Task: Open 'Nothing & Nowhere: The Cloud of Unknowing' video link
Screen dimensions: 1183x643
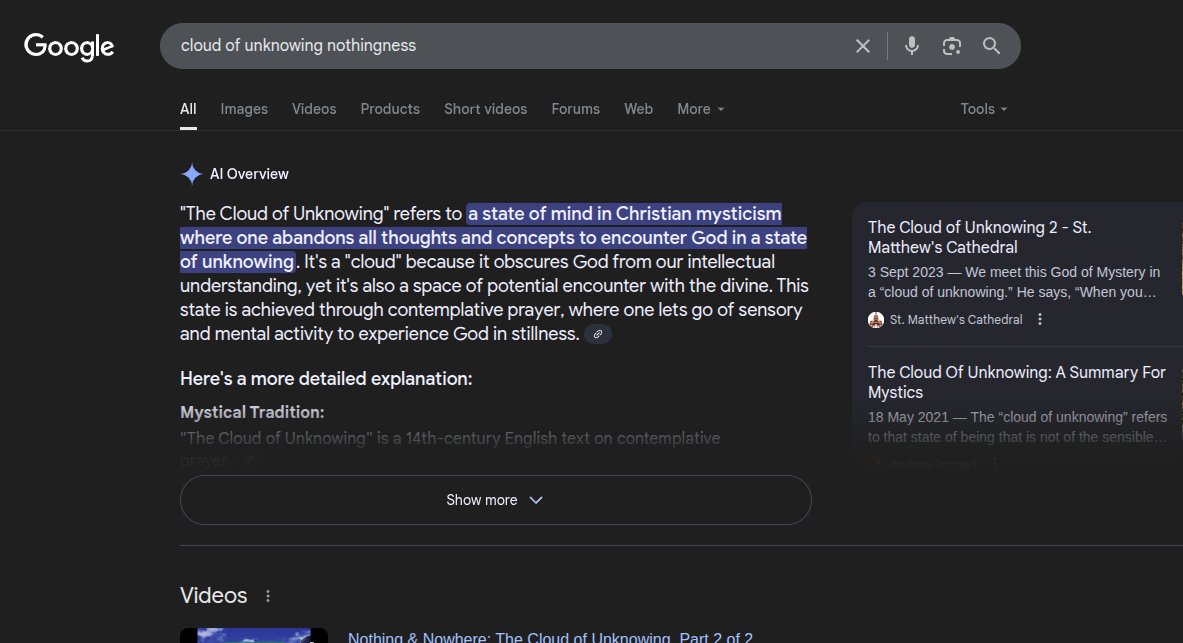Action: click(x=550, y=638)
